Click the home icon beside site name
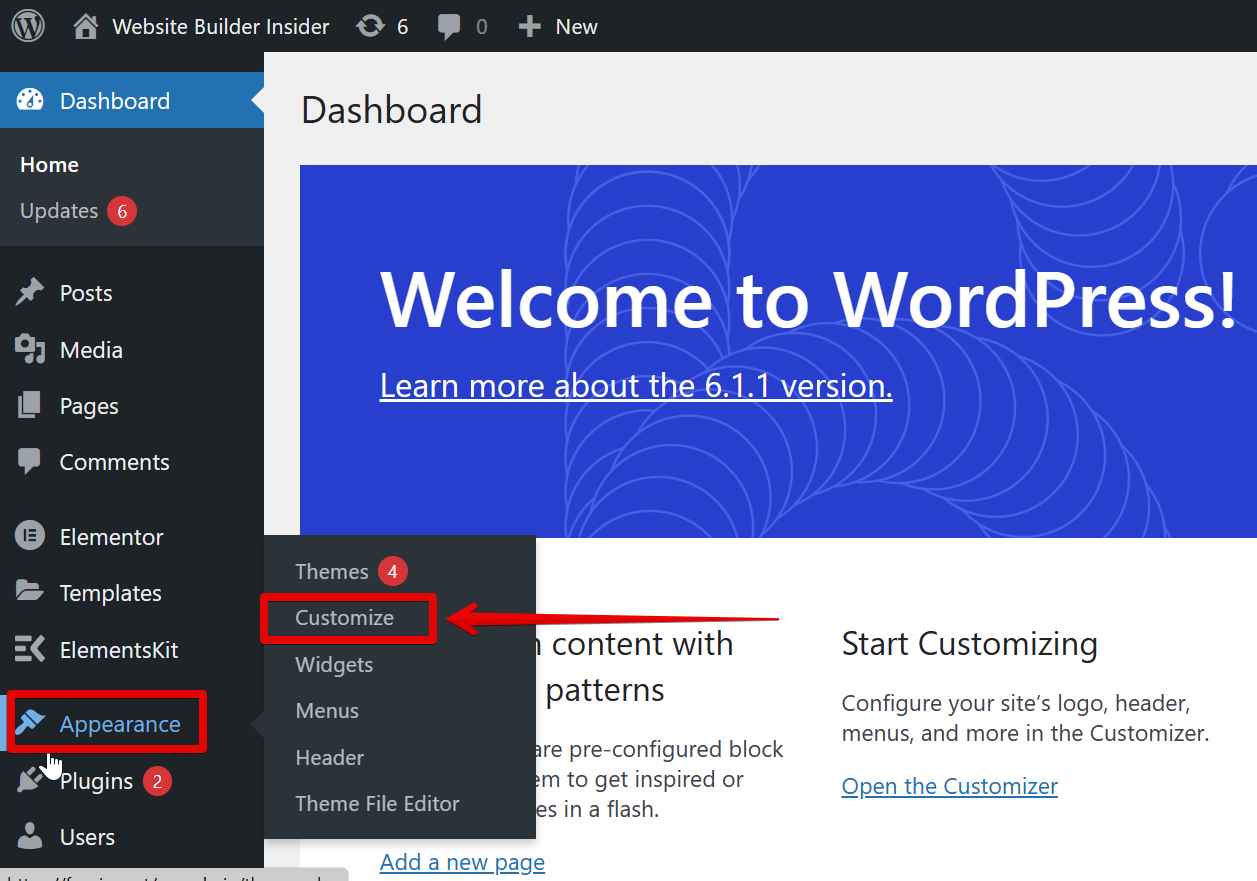Image resolution: width=1257 pixels, height=881 pixels. pos(87,26)
